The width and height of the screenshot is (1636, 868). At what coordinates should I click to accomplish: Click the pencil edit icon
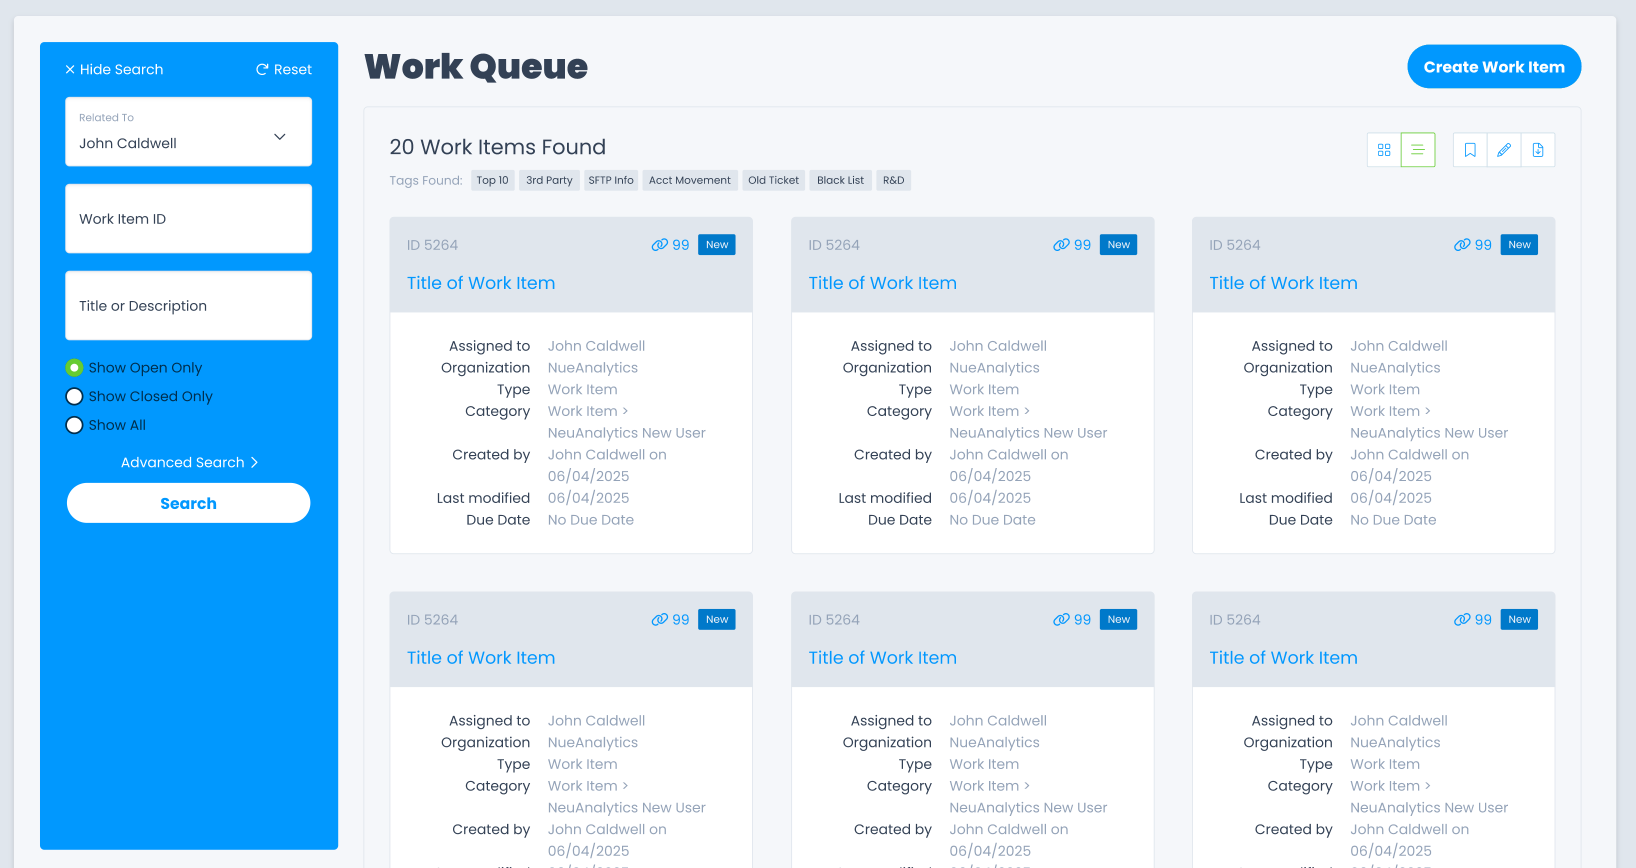1504,150
